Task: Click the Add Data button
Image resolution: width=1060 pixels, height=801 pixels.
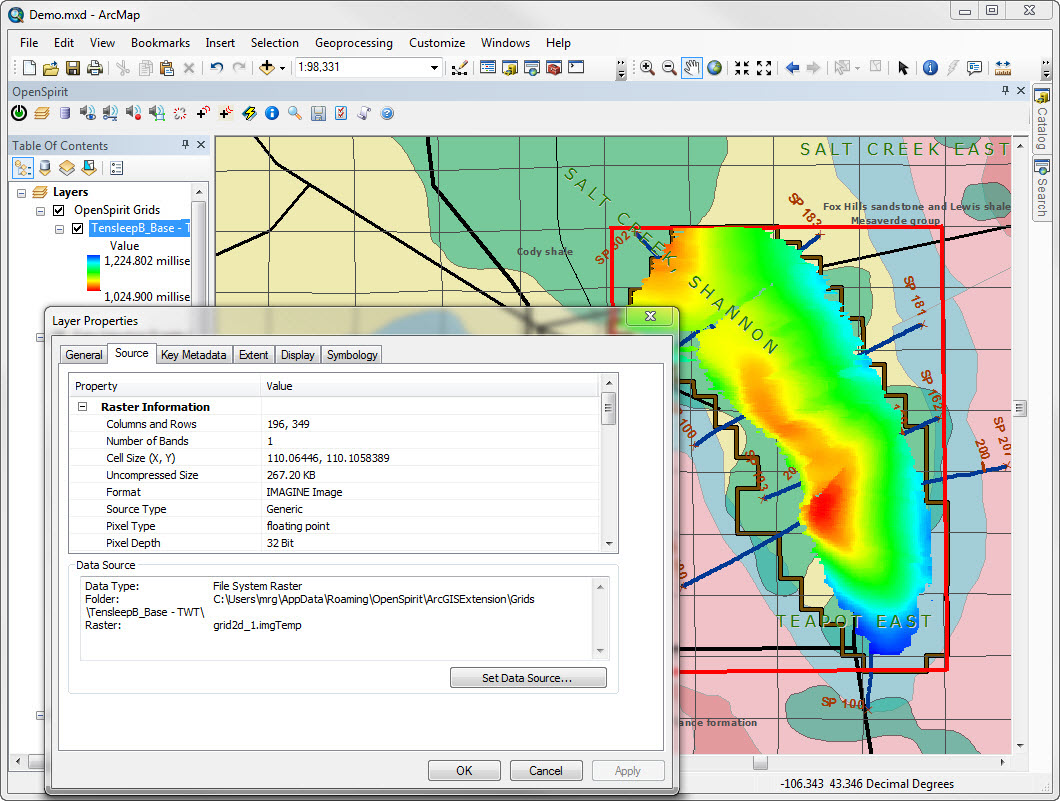Action: [x=267, y=68]
